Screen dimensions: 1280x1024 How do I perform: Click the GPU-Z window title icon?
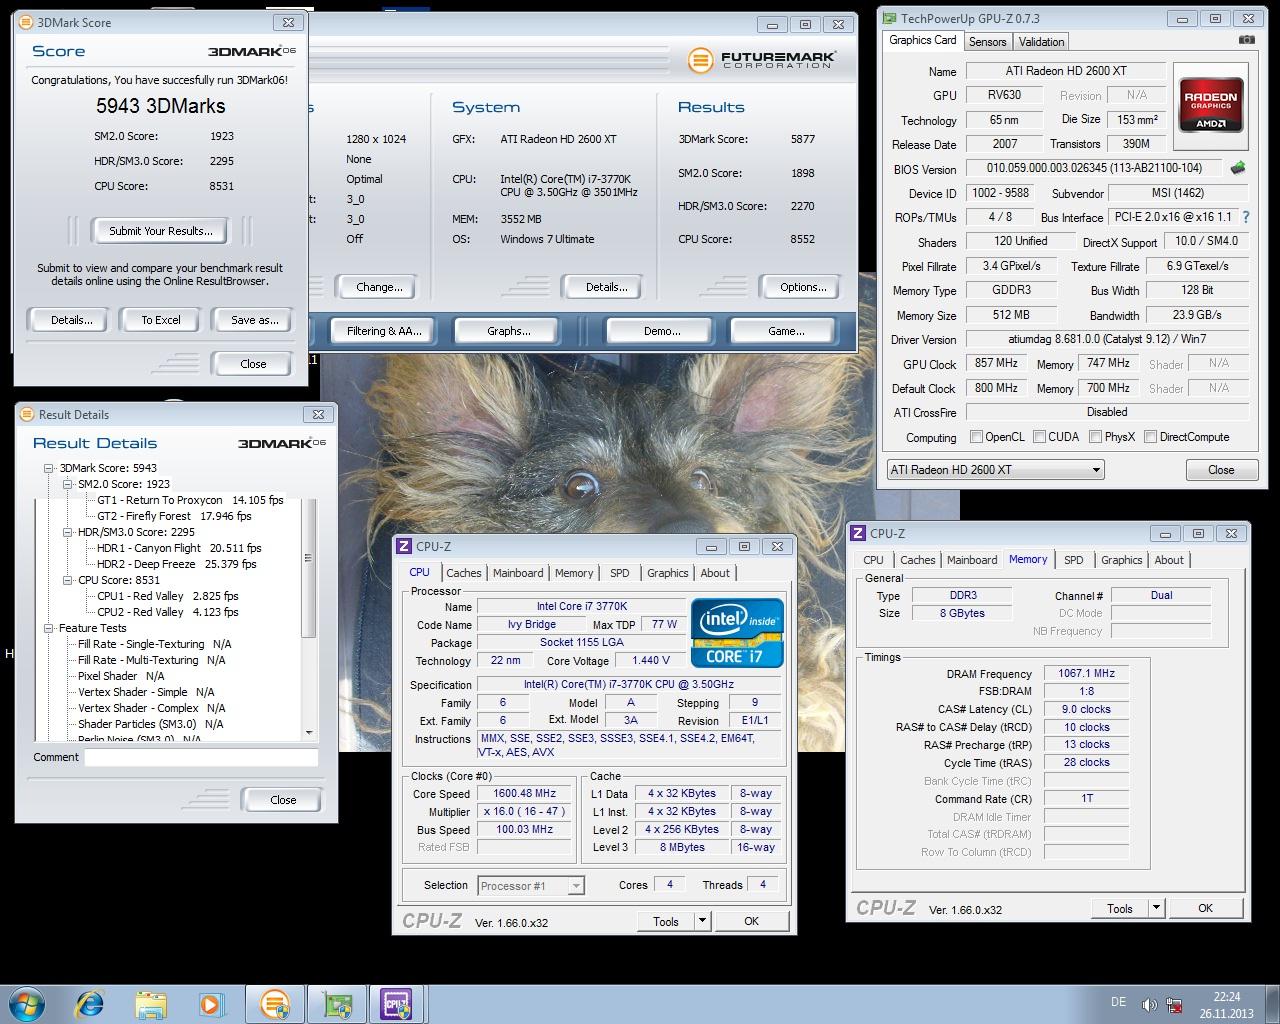click(x=889, y=18)
